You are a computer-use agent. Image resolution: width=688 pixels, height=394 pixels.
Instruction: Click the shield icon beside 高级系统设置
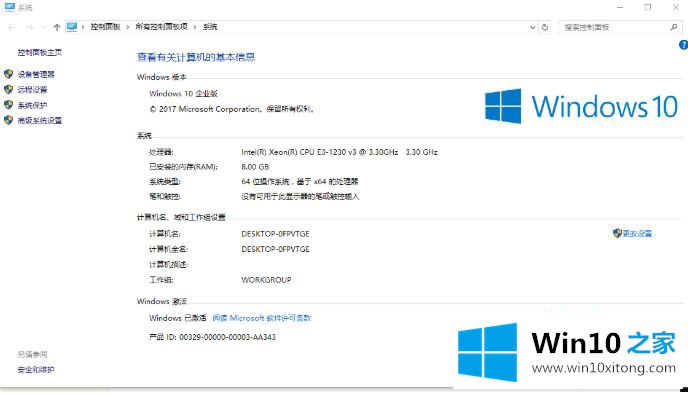tap(8, 120)
